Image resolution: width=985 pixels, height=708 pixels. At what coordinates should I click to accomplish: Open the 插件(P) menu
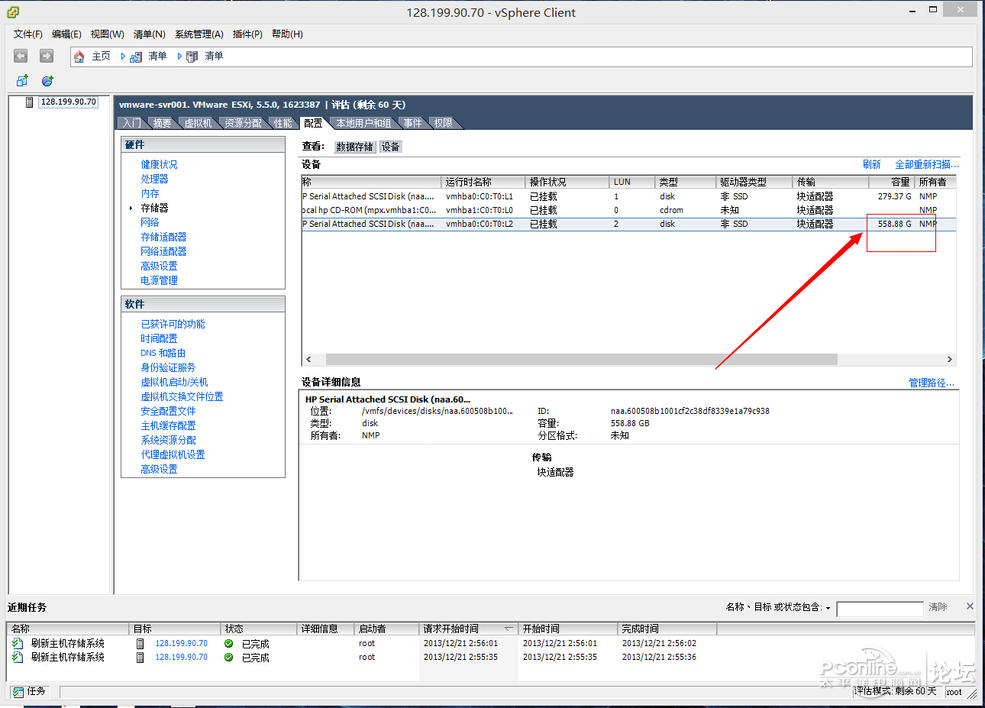pos(247,34)
